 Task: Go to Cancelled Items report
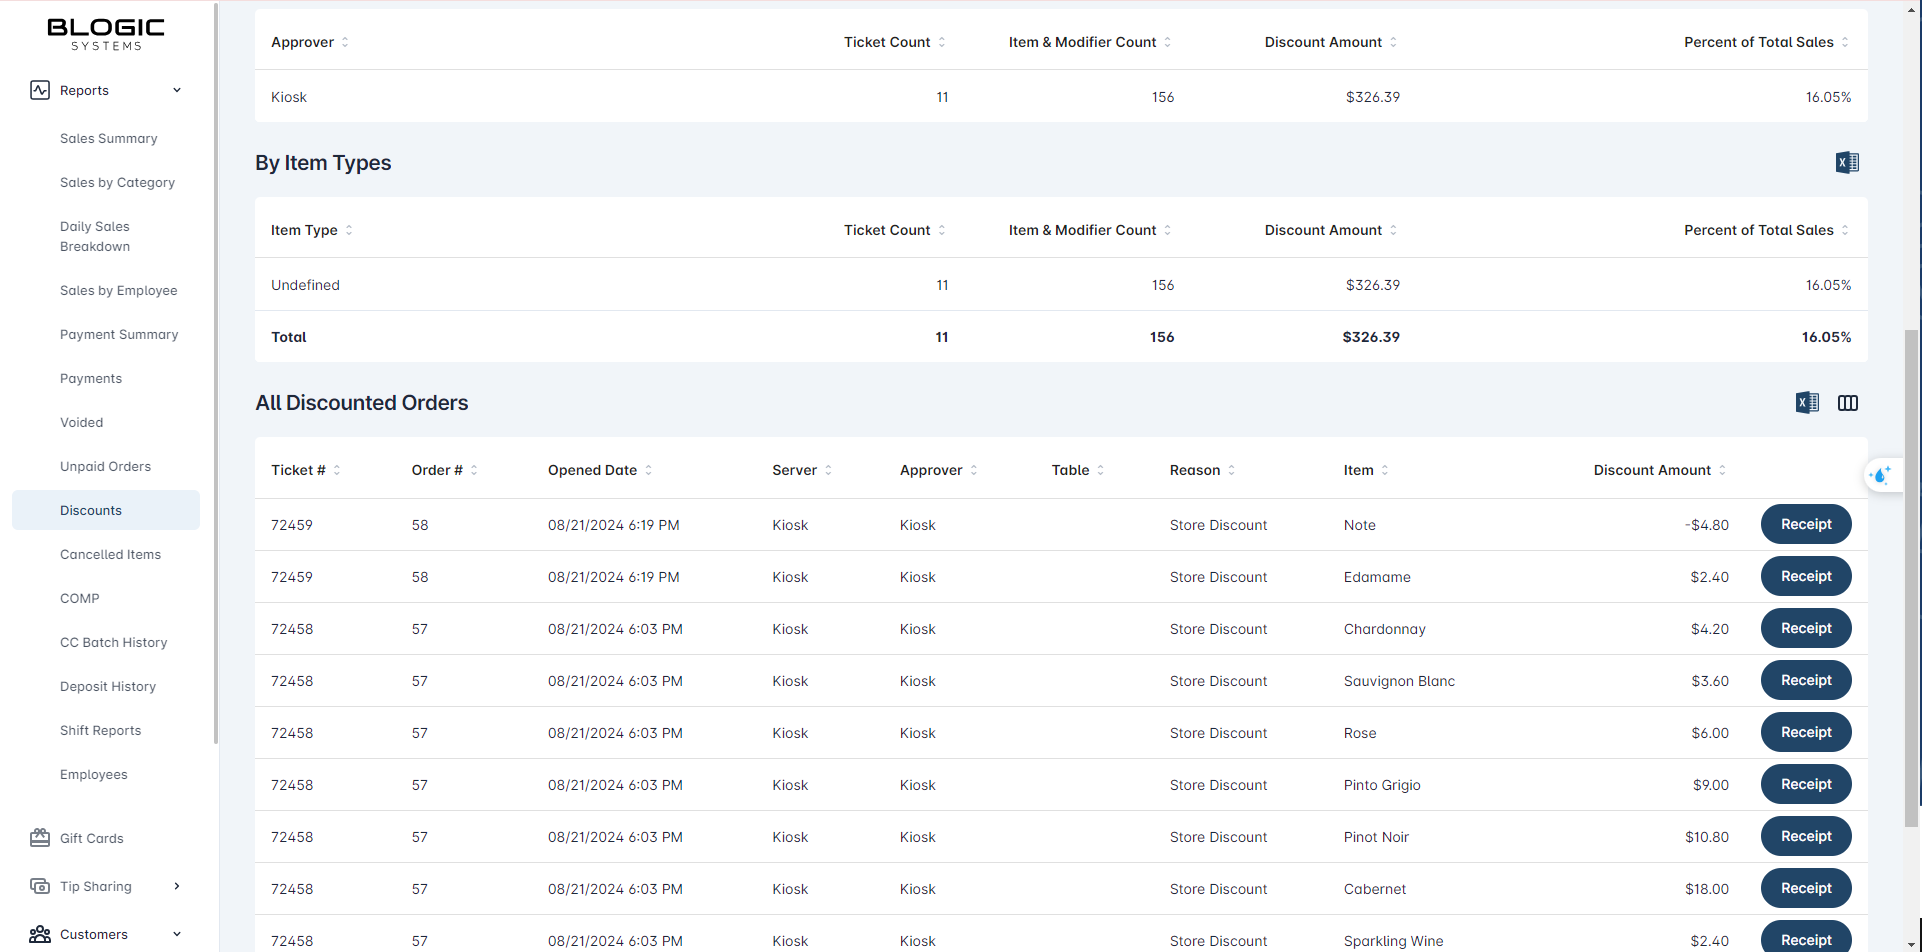110,554
